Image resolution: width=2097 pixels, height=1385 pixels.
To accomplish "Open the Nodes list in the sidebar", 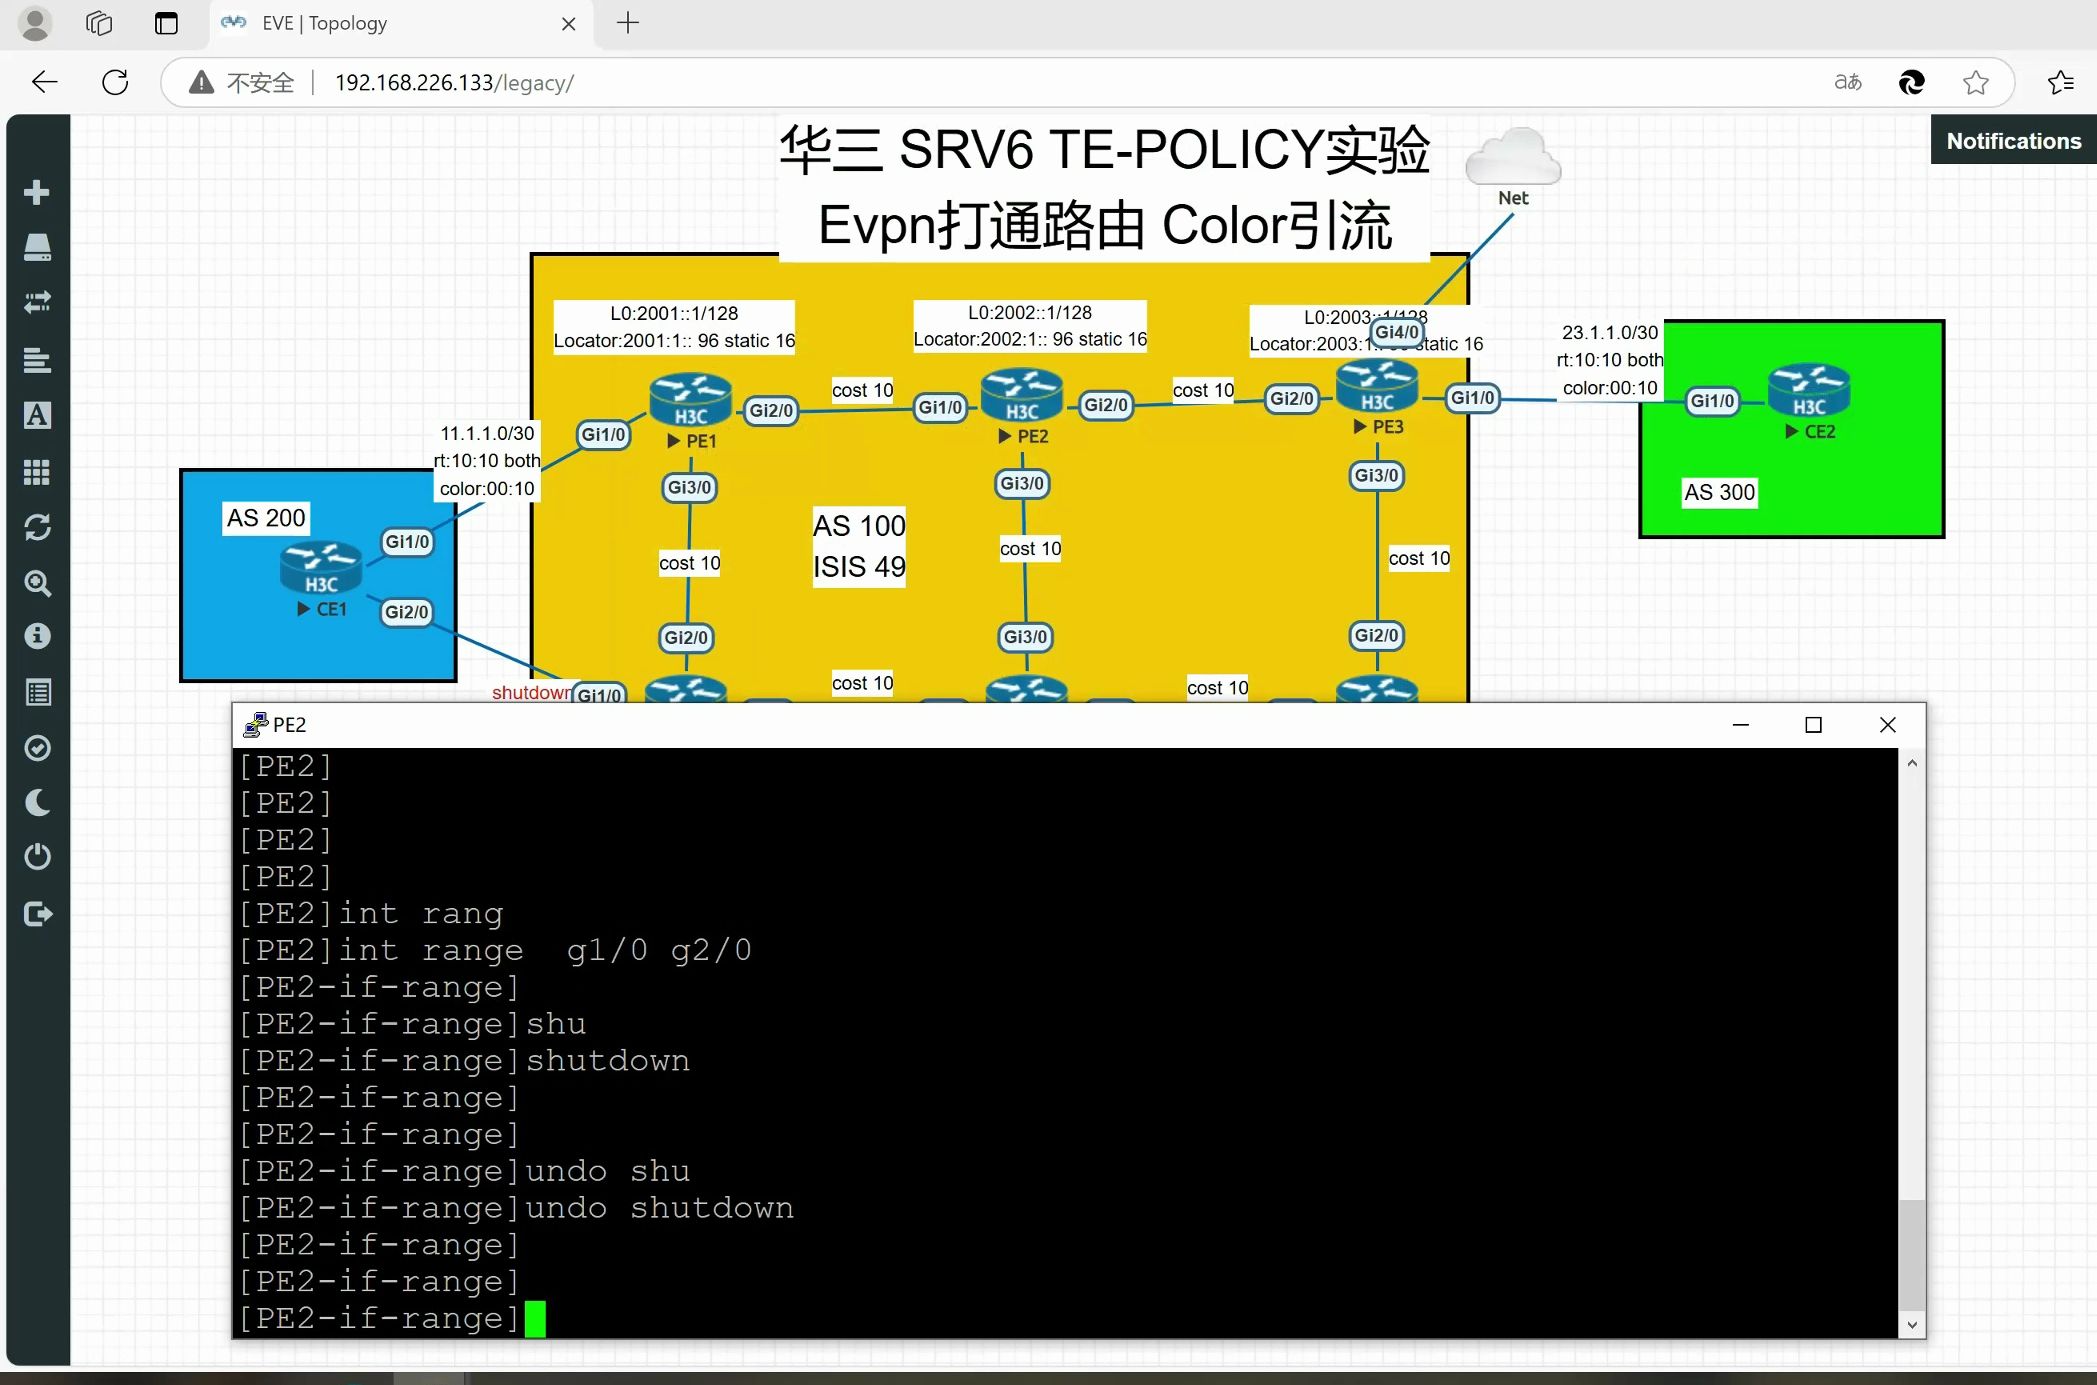I will click(38, 247).
